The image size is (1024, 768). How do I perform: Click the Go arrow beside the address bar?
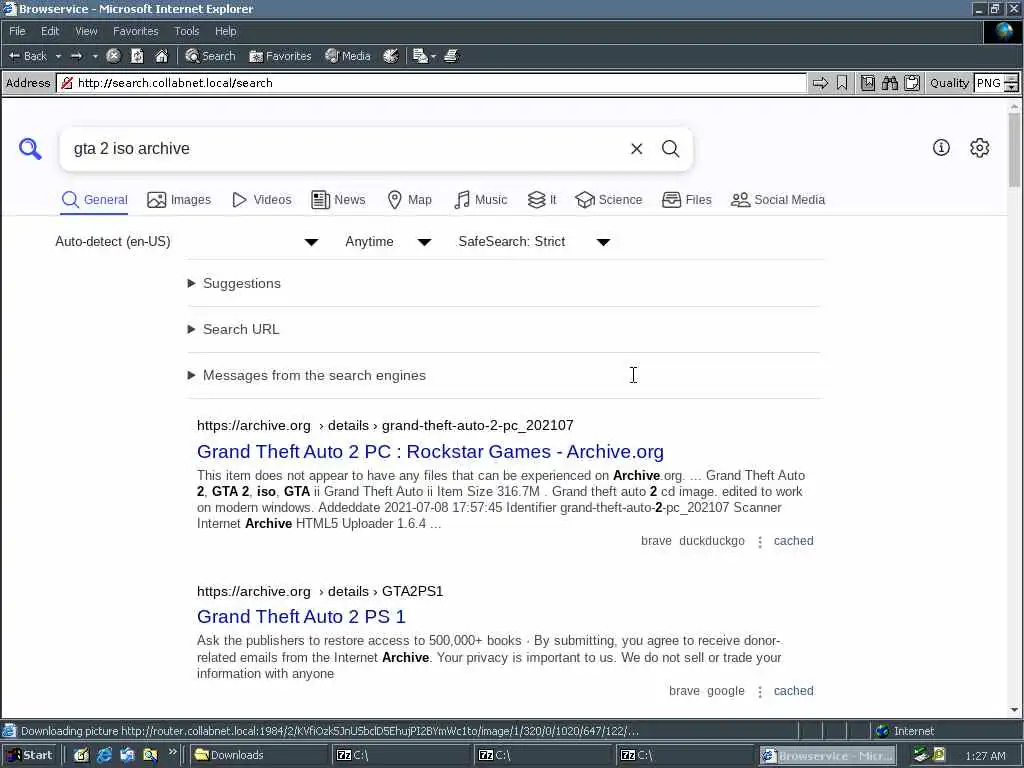coord(820,83)
